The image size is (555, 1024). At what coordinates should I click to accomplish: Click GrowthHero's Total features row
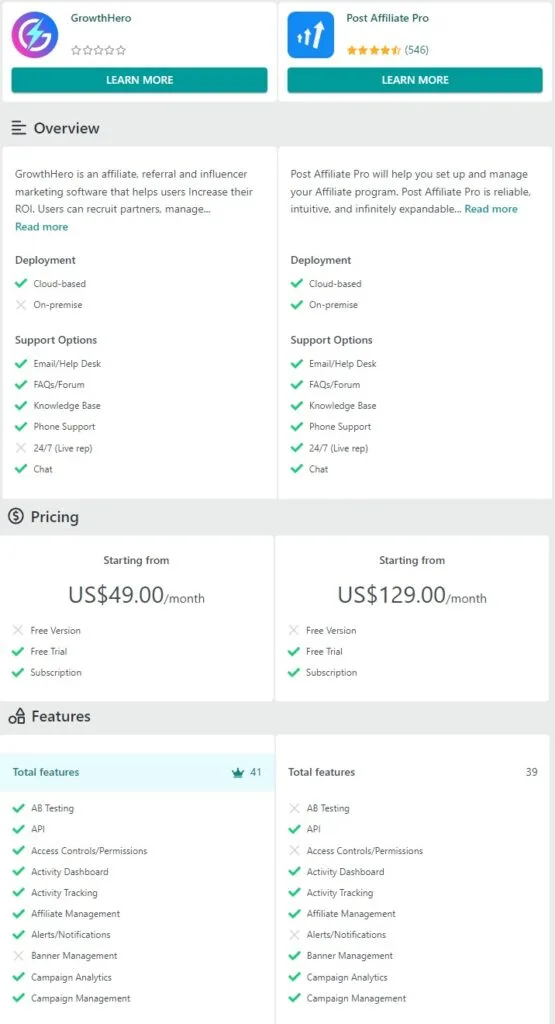pos(137,772)
